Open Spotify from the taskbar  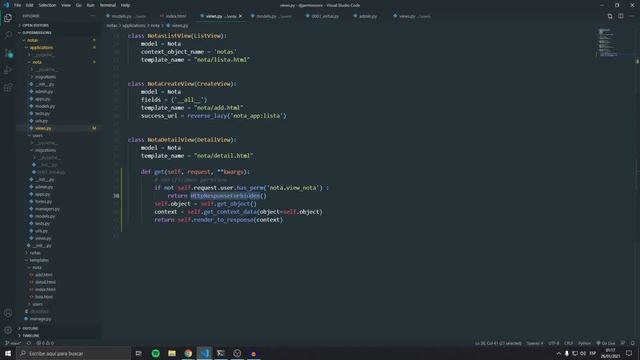point(156,353)
